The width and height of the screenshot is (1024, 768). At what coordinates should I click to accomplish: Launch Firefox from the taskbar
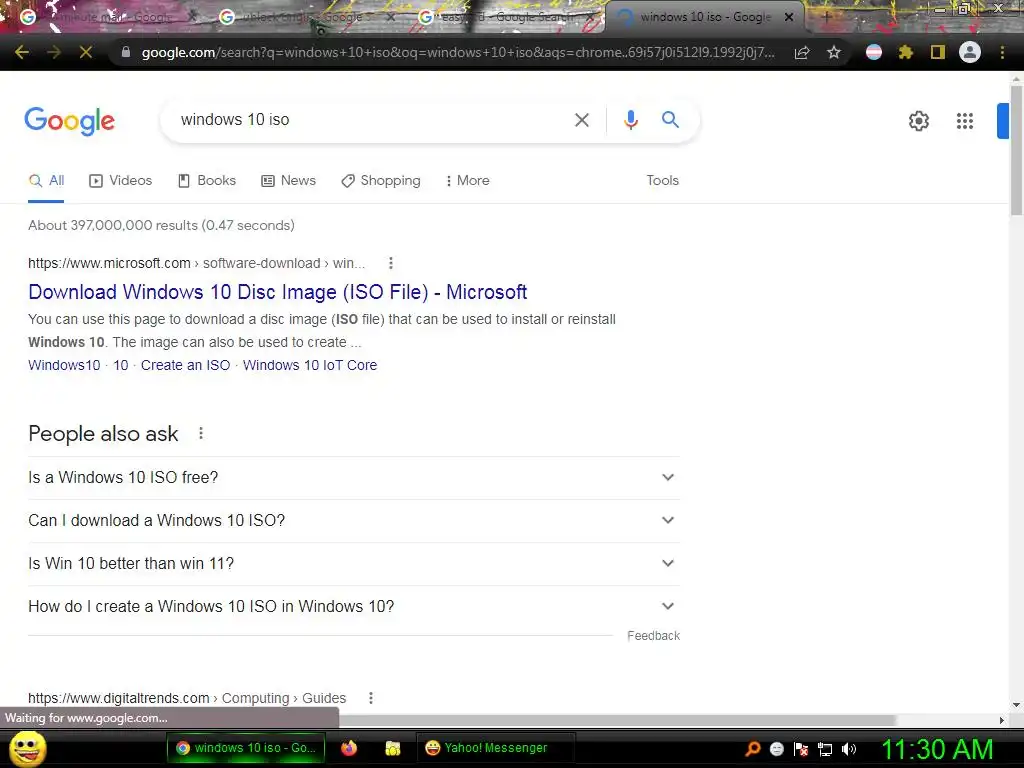(x=349, y=748)
